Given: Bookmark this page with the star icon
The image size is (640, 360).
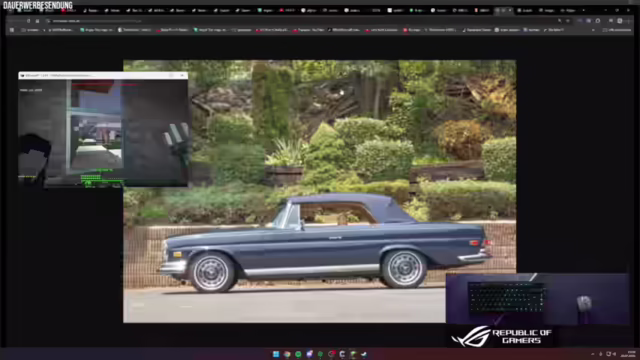Looking at the screenshot, I should point(568,21).
